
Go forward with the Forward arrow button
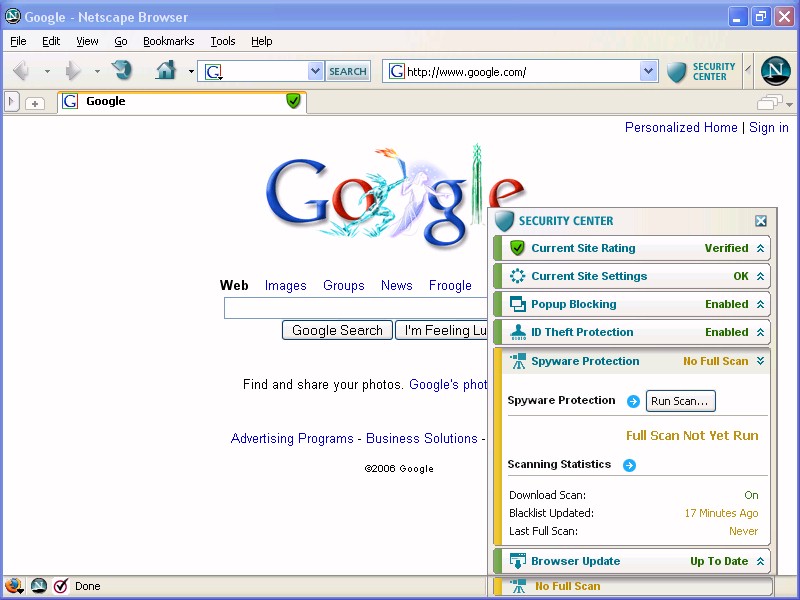[72, 70]
